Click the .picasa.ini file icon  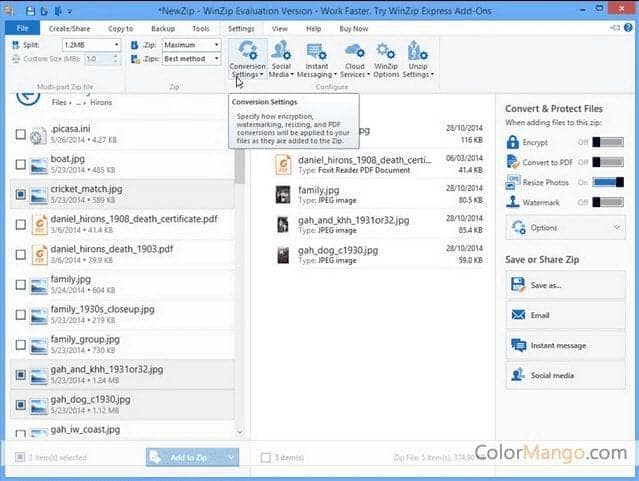(x=38, y=135)
